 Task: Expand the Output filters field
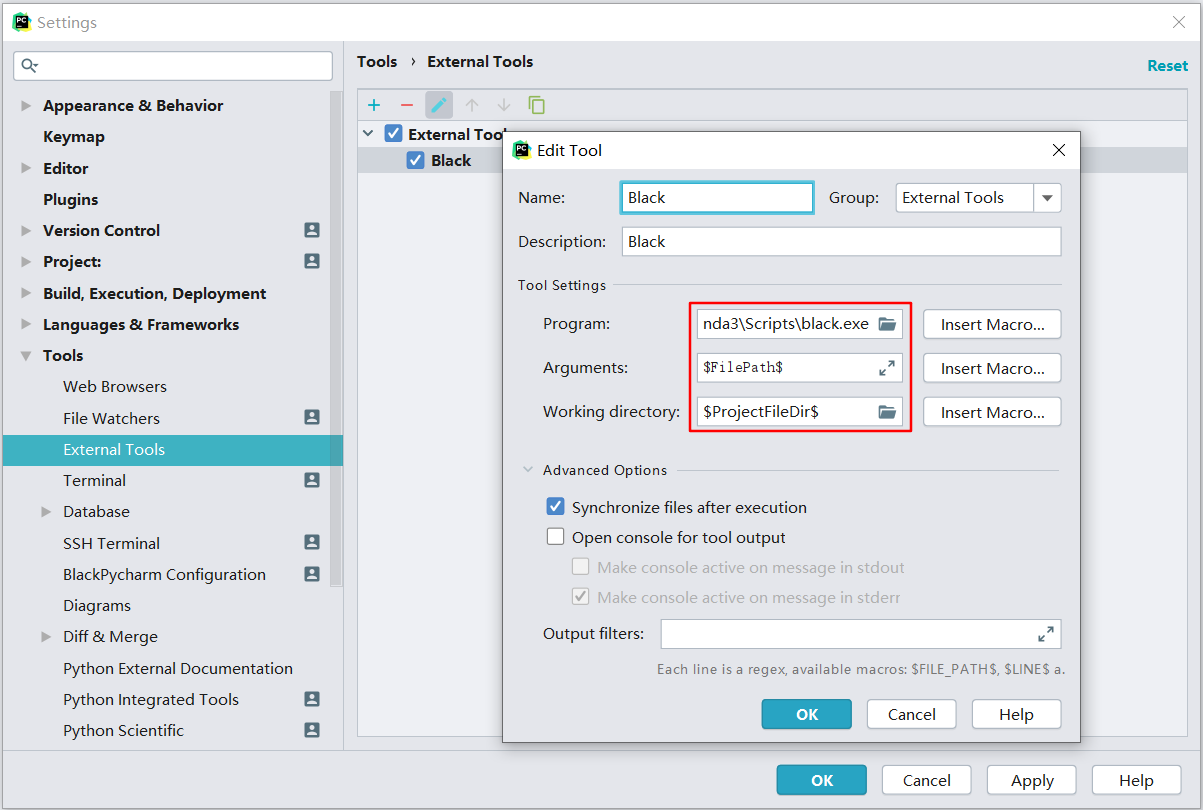click(x=1046, y=634)
